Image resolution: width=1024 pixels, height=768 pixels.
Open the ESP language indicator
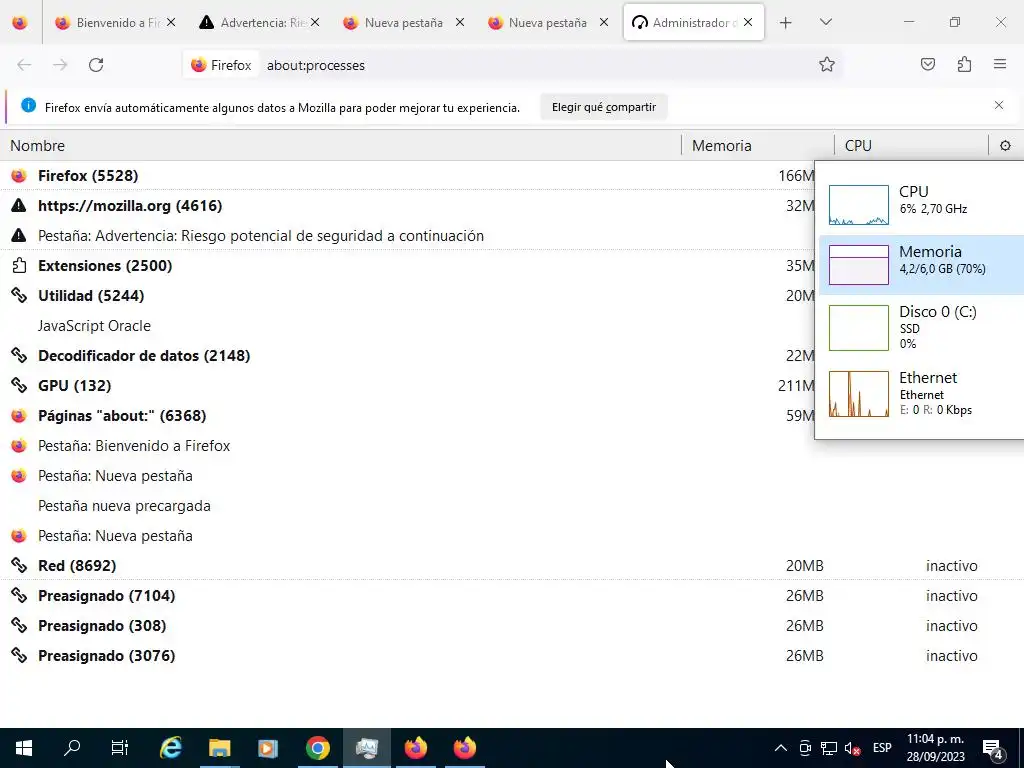(x=882, y=748)
